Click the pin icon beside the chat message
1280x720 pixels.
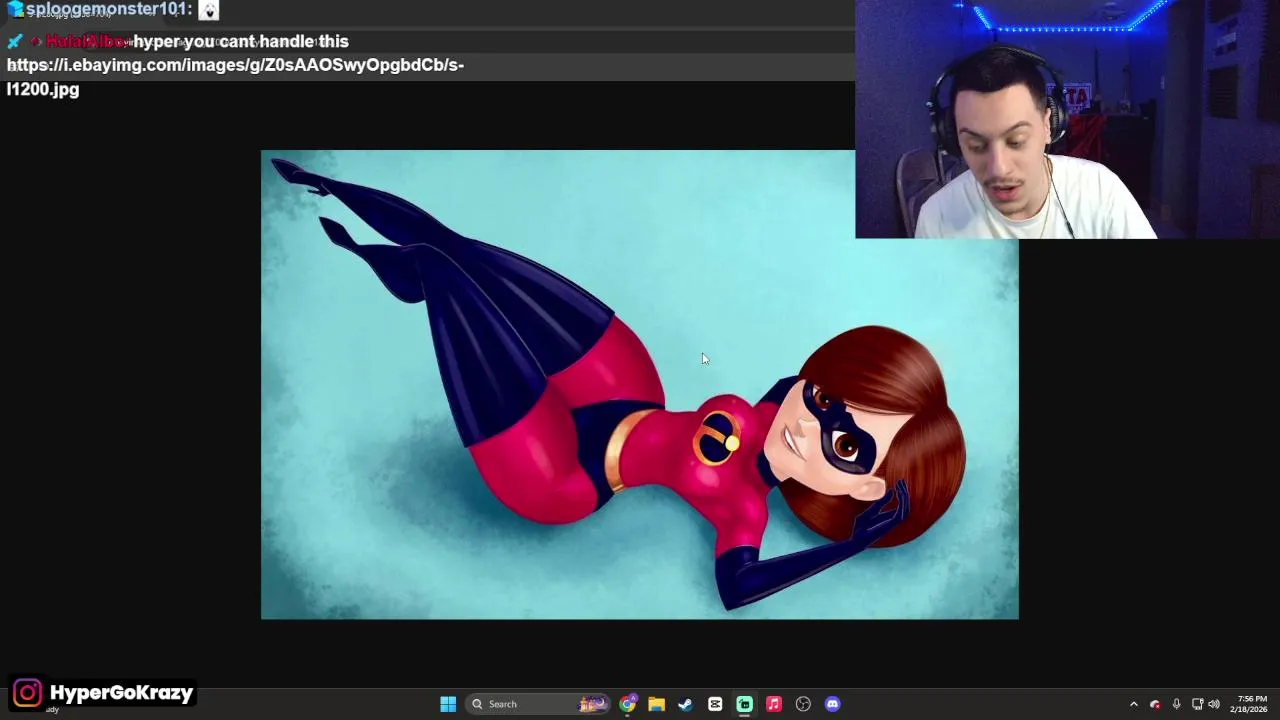tap(14, 42)
